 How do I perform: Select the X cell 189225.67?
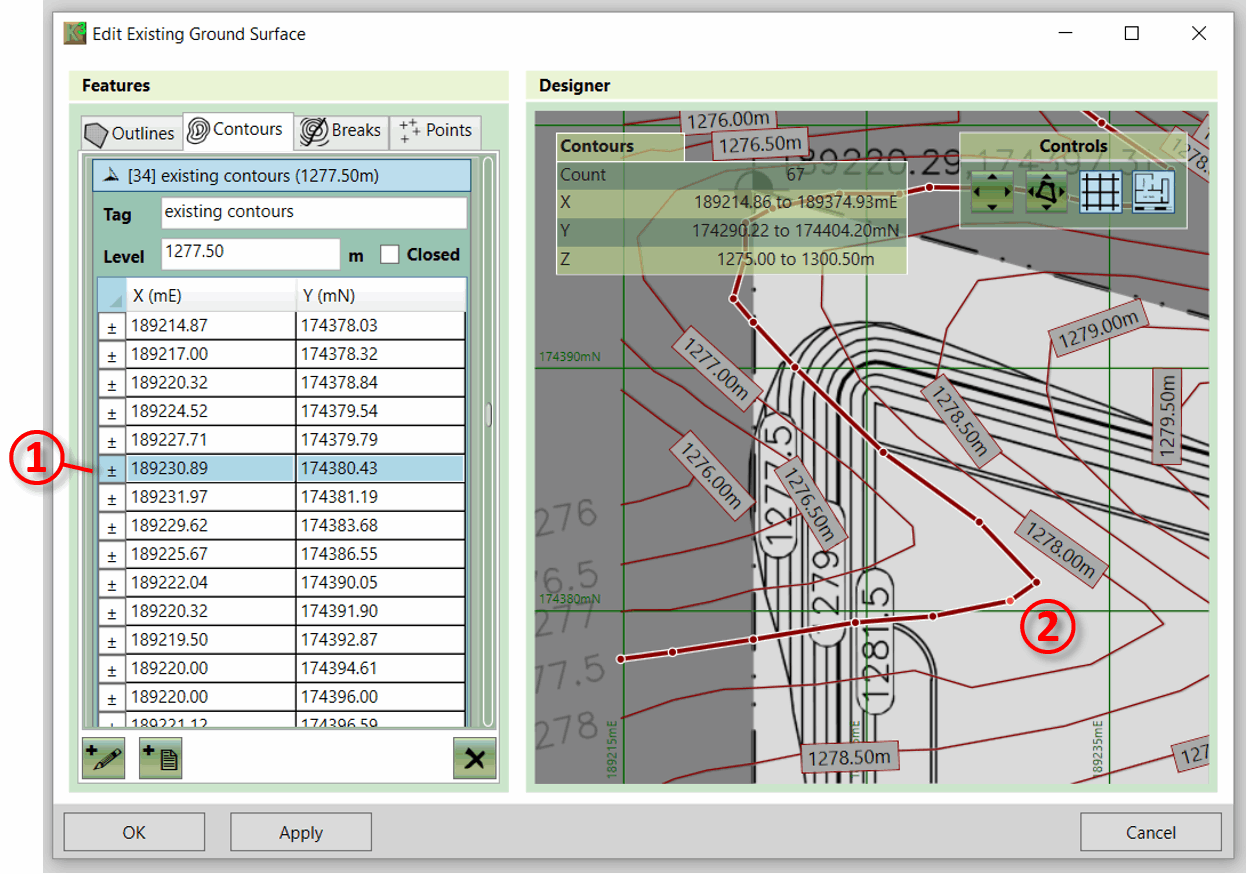[211, 554]
